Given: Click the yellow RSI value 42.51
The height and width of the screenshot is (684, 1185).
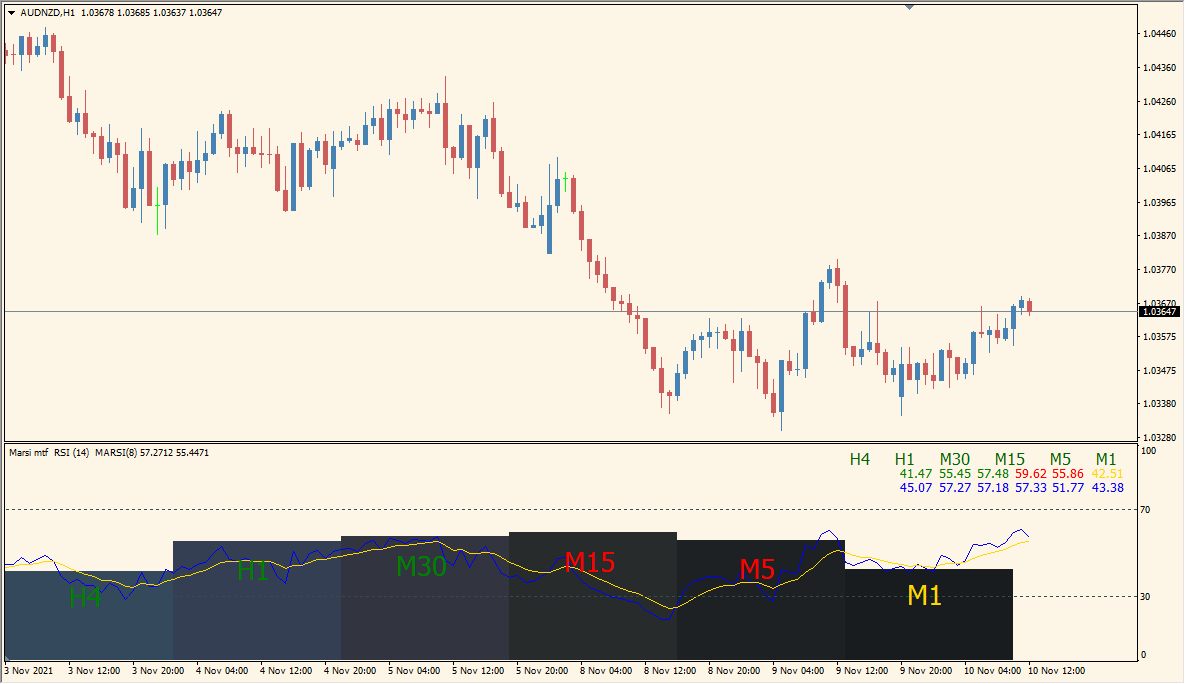Looking at the screenshot, I should (1107, 474).
